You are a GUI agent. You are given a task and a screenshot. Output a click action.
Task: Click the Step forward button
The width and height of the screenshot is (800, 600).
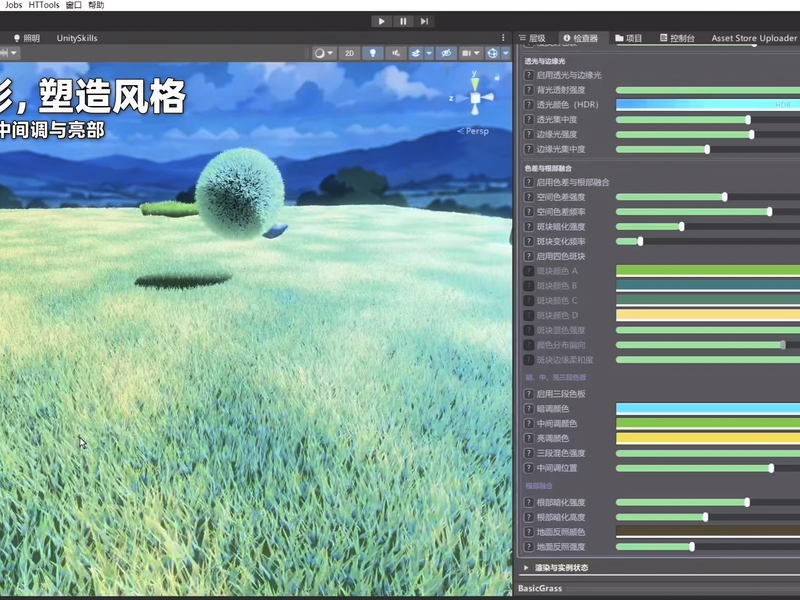point(424,21)
